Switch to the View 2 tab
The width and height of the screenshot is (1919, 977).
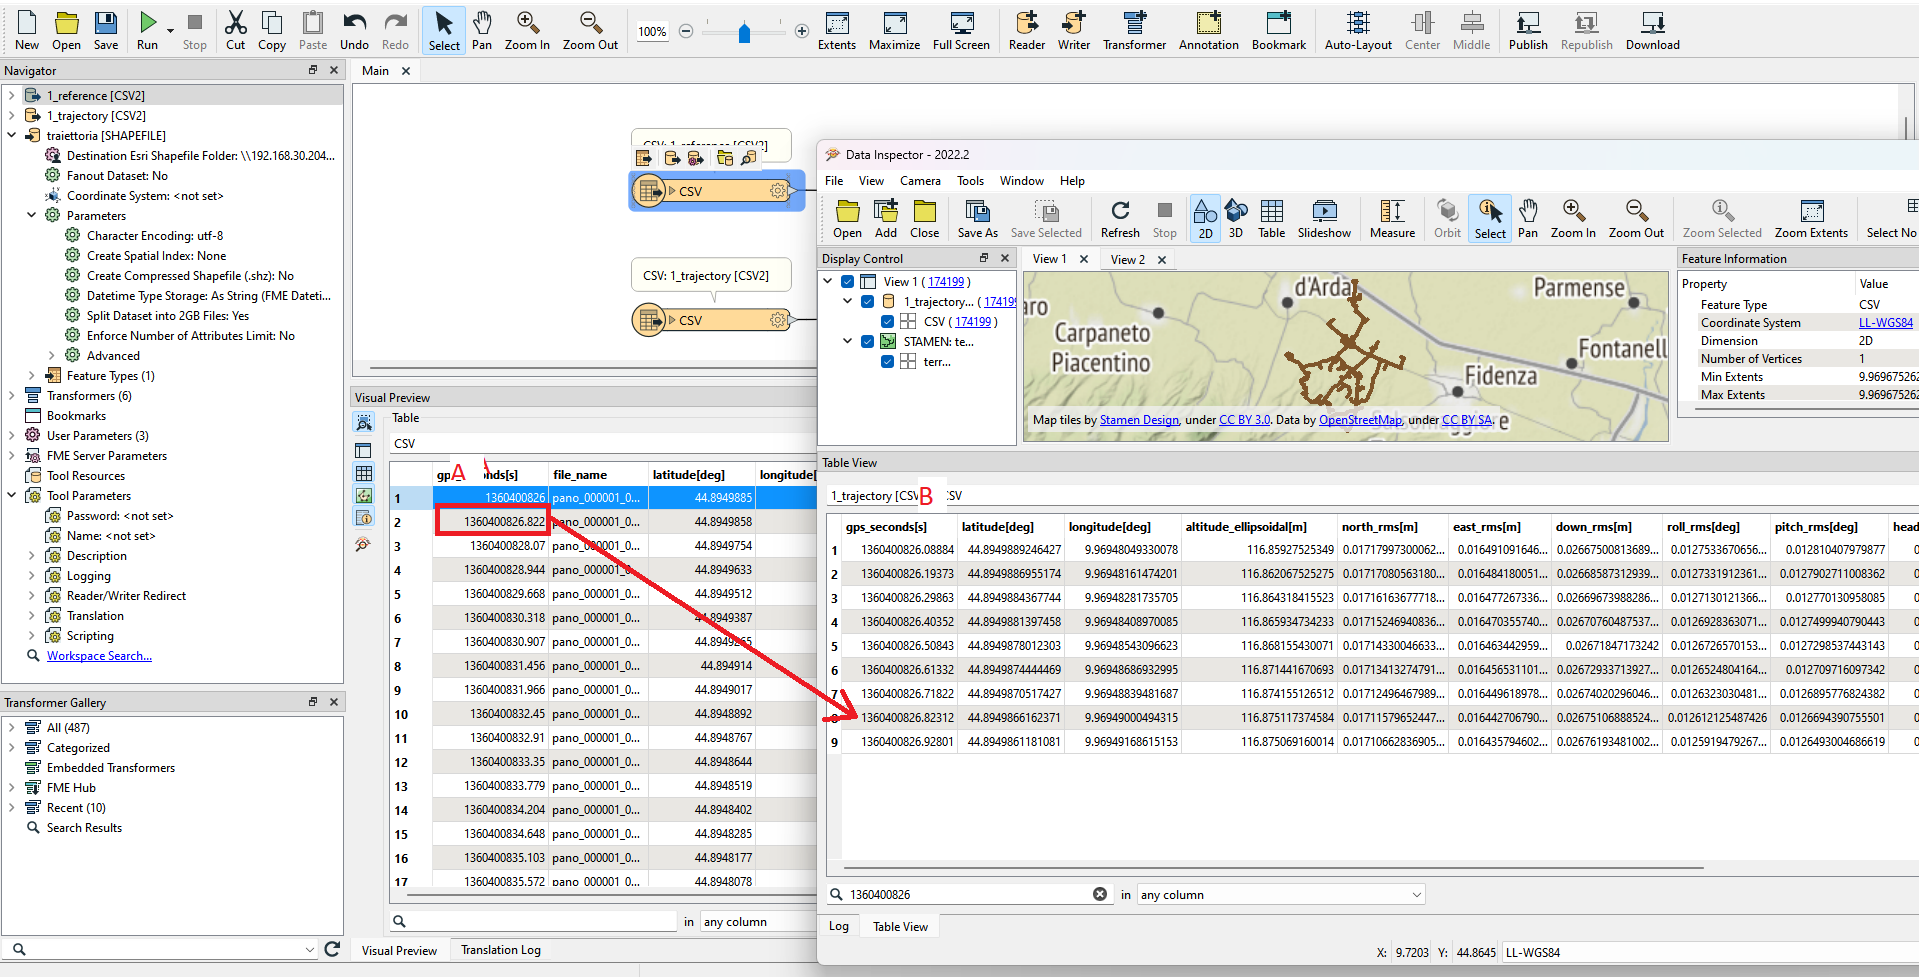pyautogui.click(x=1128, y=259)
